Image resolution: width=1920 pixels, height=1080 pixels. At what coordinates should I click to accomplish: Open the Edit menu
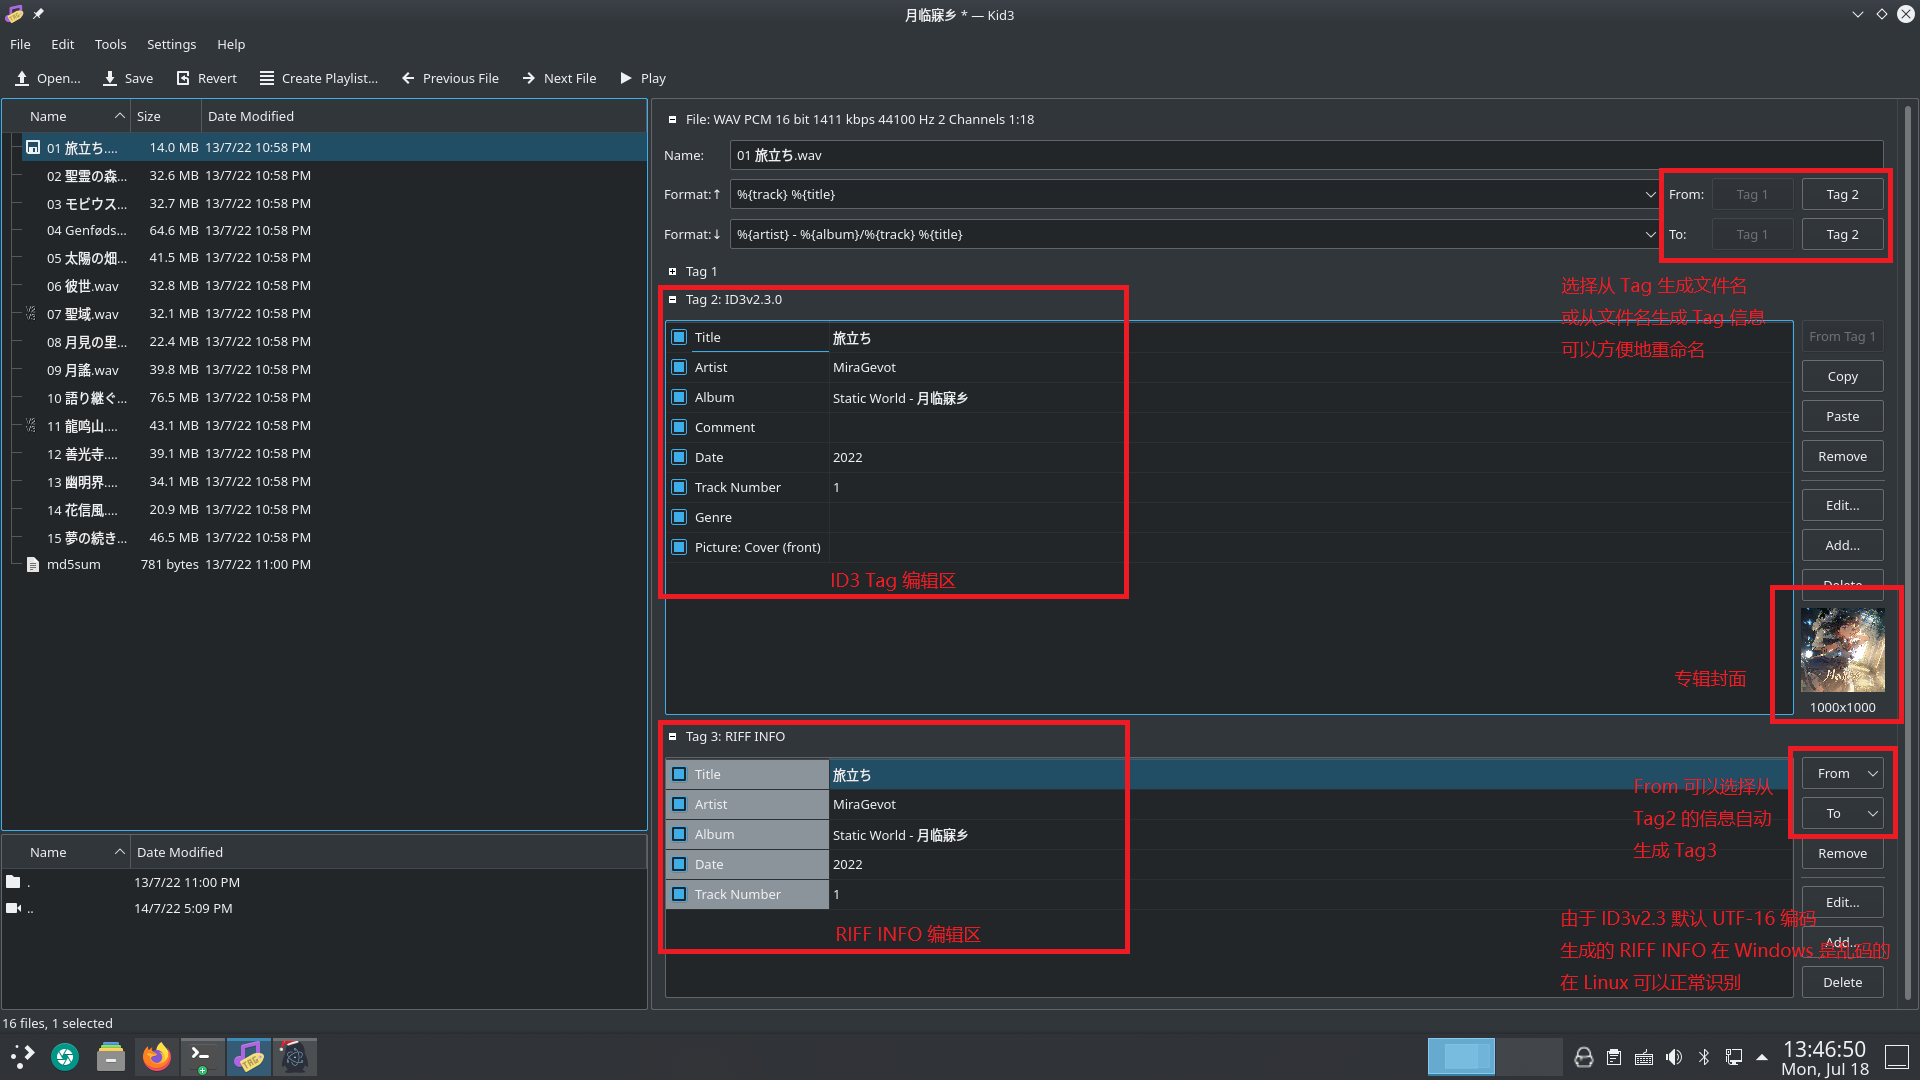click(62, 44)
